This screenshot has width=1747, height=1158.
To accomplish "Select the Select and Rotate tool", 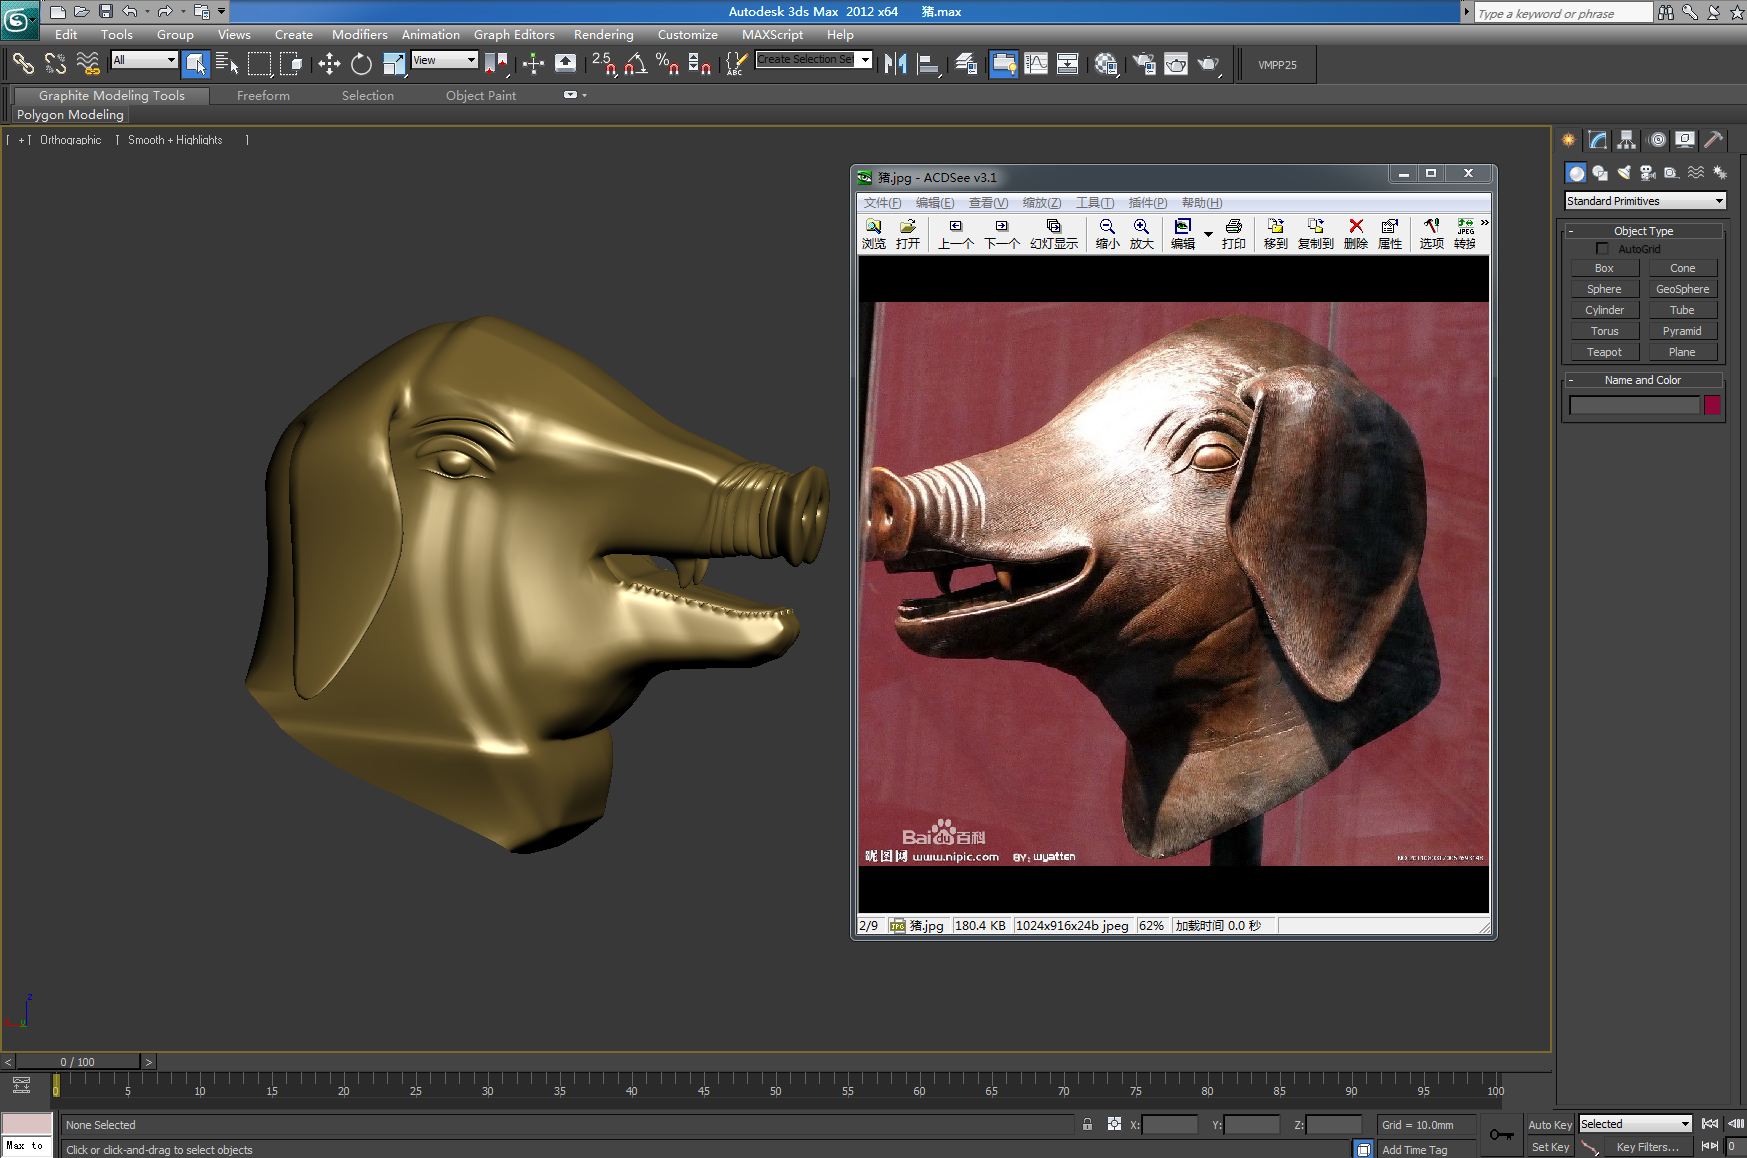I will click(x=361, y=64).
